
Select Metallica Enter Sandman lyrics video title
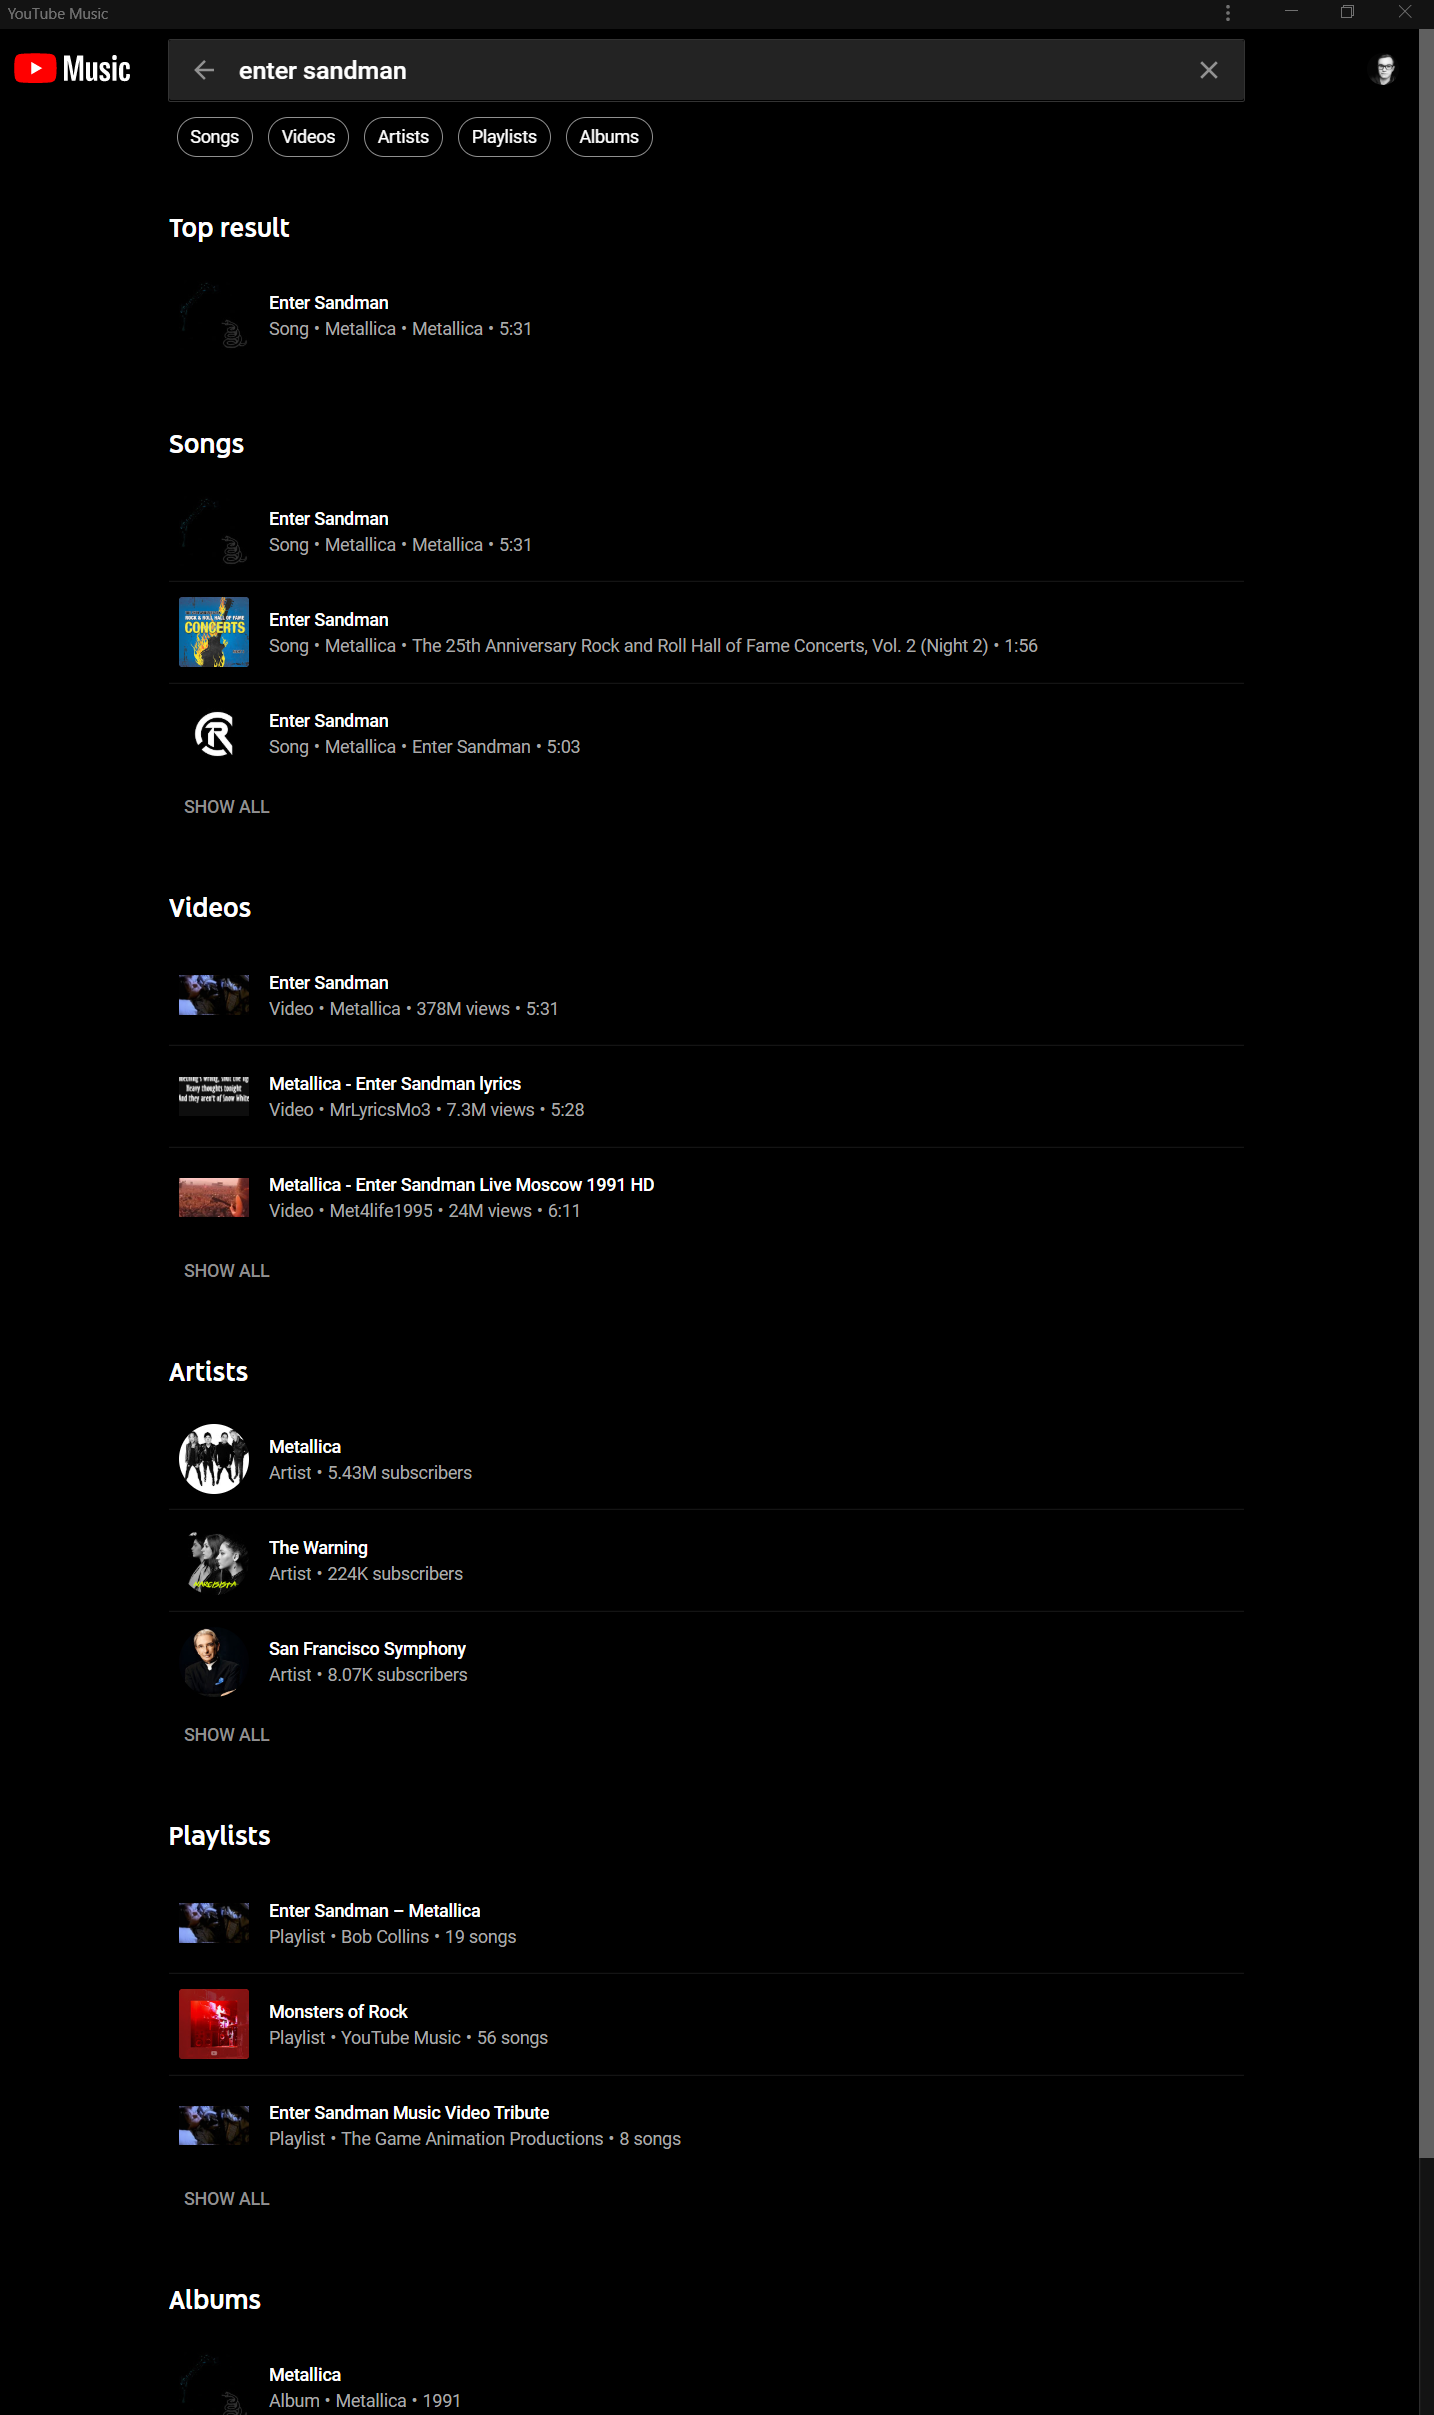point(395,1084)
